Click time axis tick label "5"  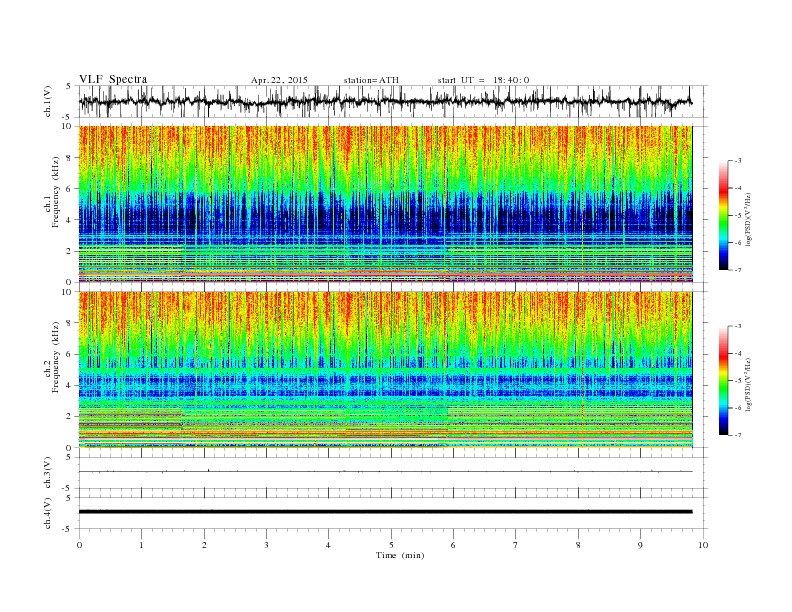click(391, 545)
